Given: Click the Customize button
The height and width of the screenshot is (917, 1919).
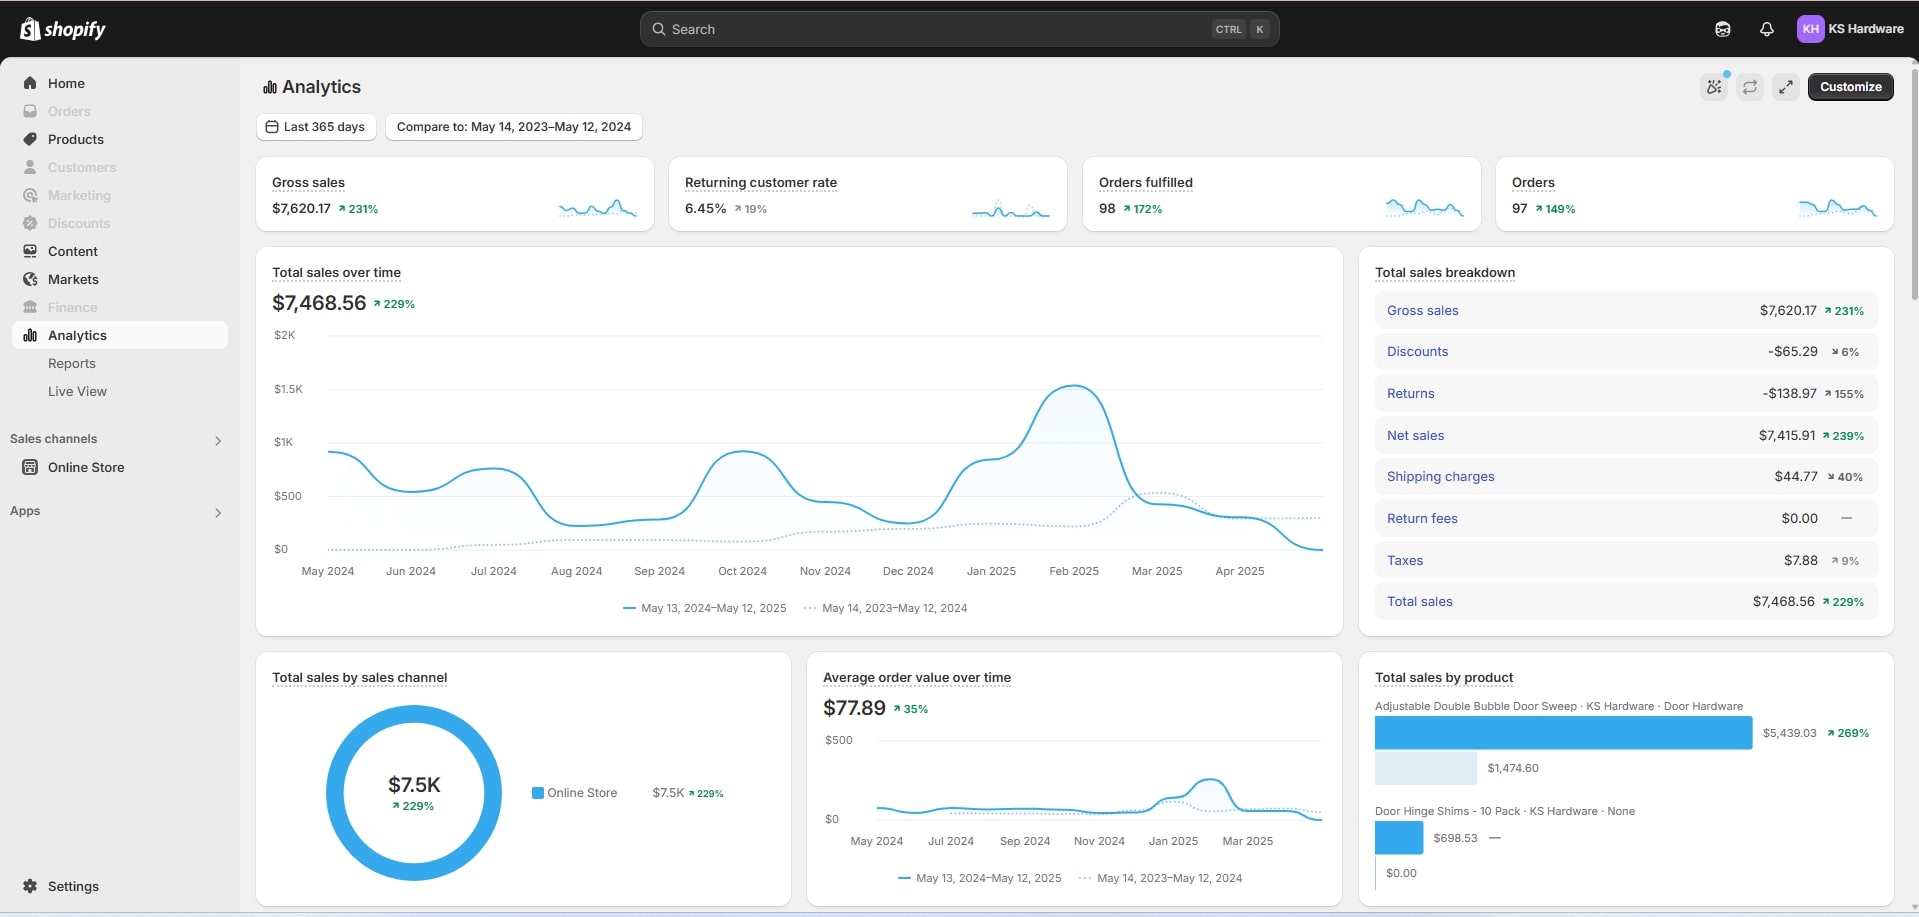Looking at the screenshot, I should coord(1850,87).
